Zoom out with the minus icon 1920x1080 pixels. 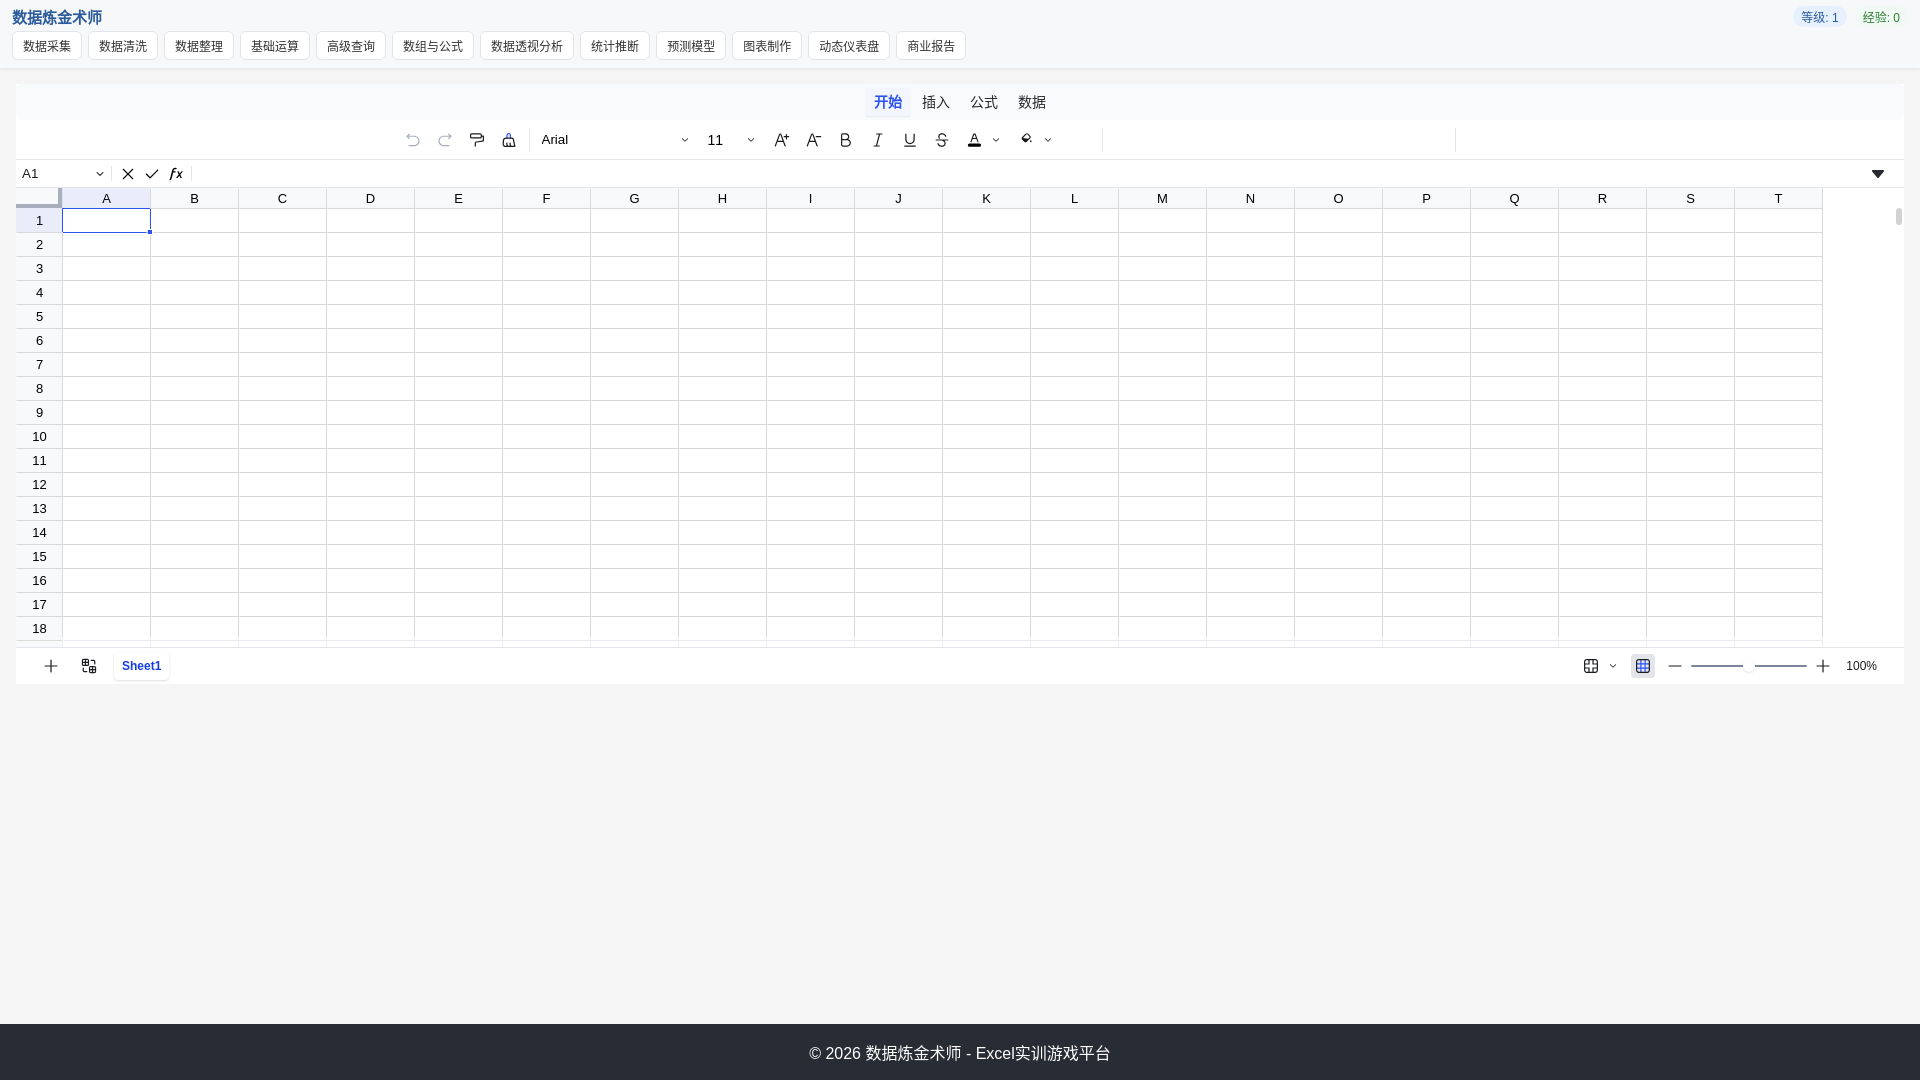pos(1675,666)
